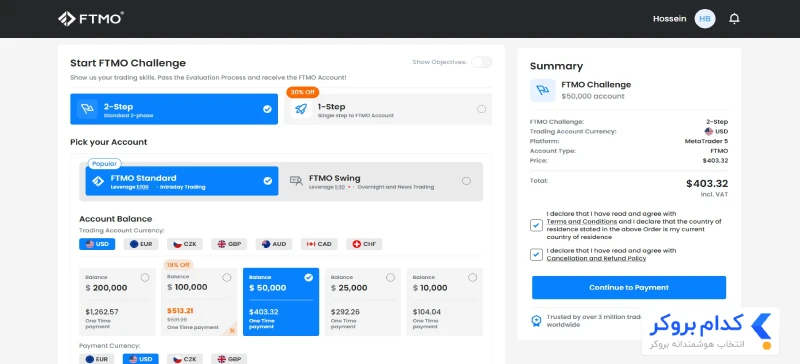
Task: Click the Hossein username
Action: [x=669, y=19]
